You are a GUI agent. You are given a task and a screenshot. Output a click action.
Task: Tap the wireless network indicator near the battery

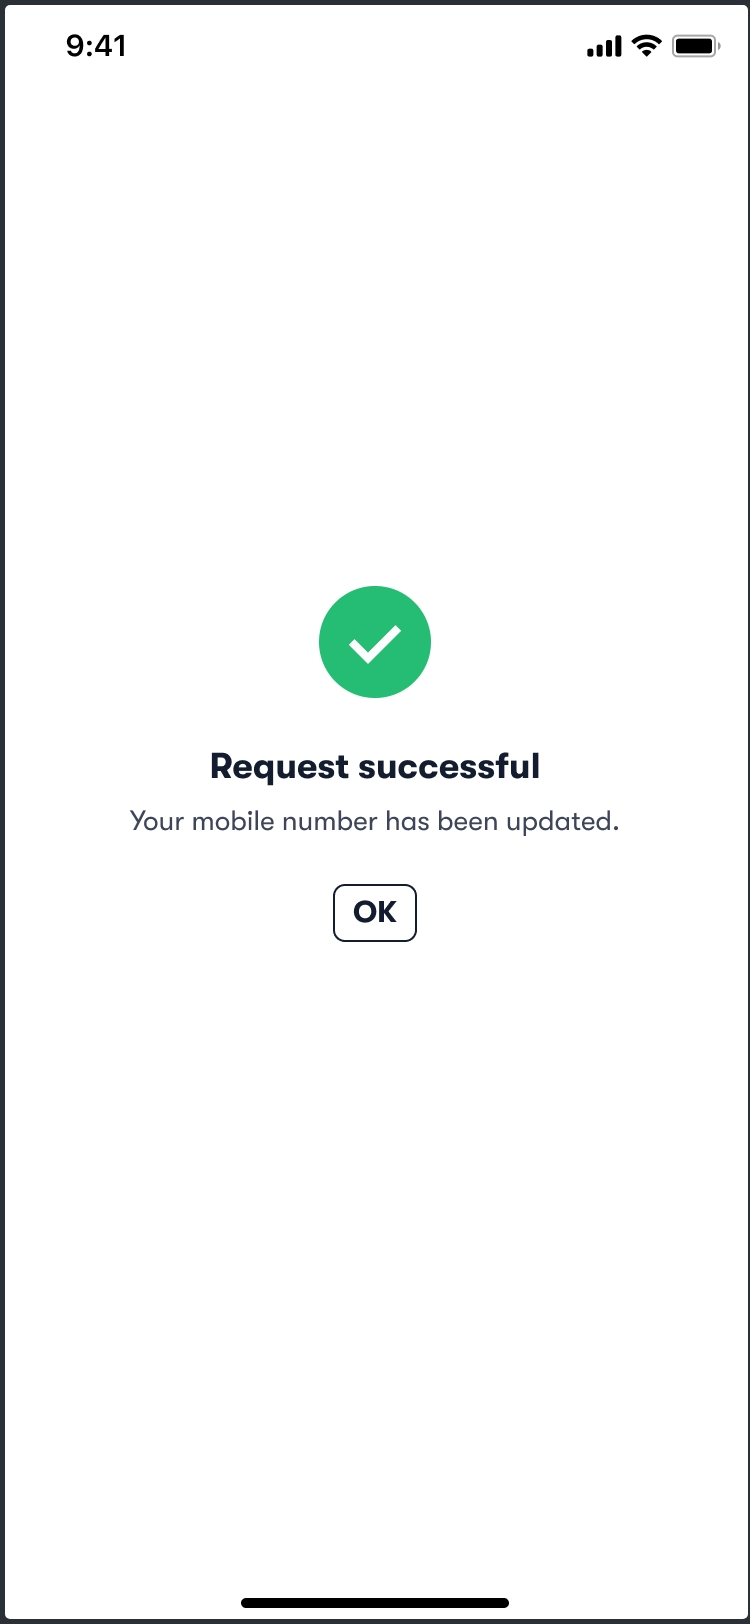click(x=647, y=46)
